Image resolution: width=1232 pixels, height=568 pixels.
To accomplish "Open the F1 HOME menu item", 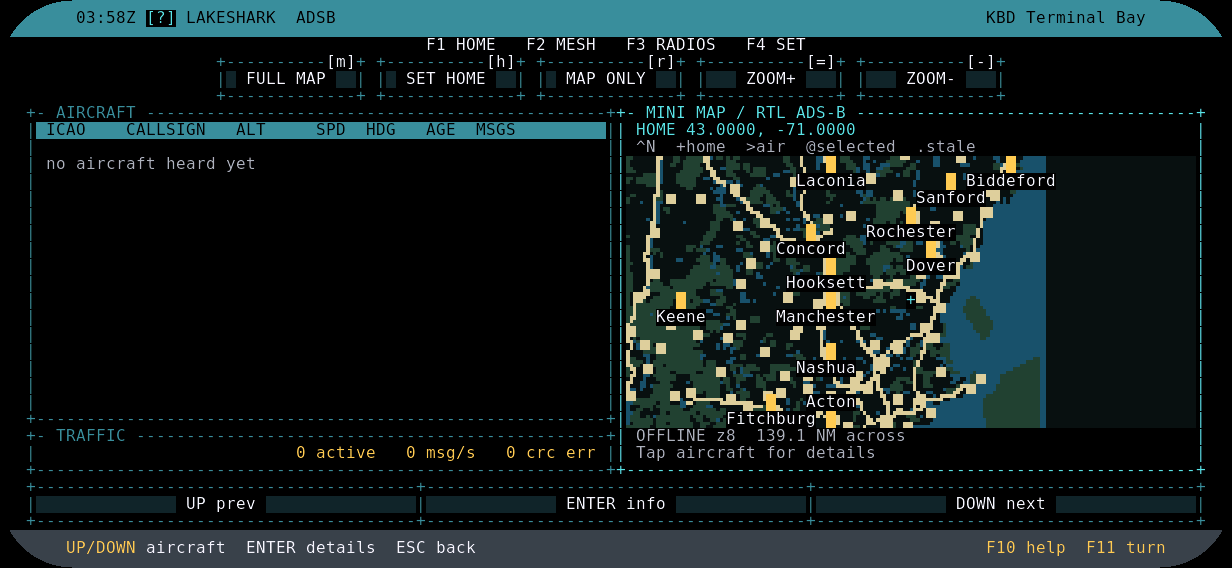I will pos(461,45).
